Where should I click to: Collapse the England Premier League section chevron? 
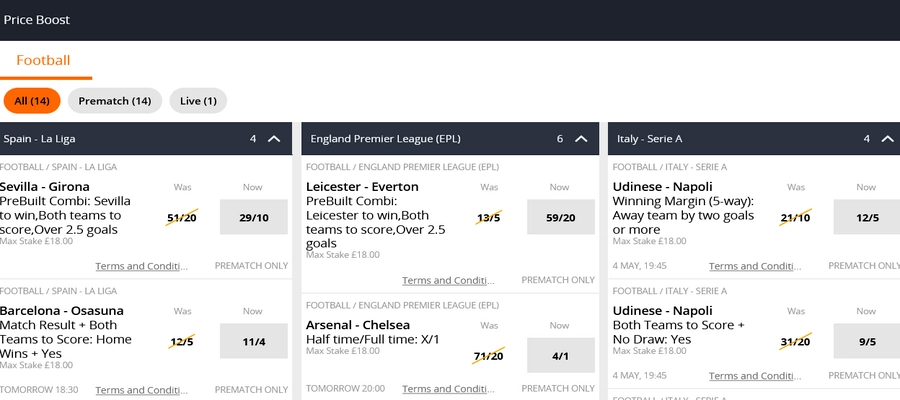click(x=581, y=139)
